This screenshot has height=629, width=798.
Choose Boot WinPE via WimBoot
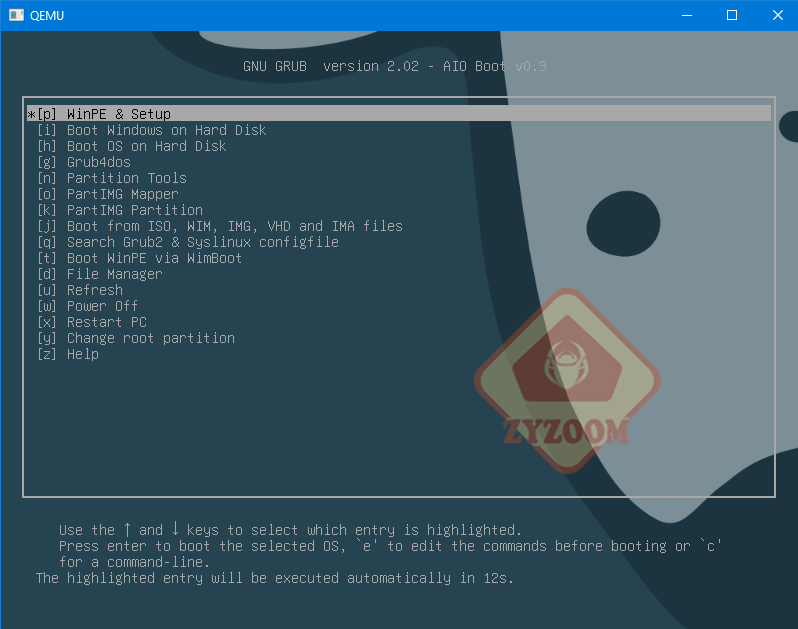tap(139, 258)
